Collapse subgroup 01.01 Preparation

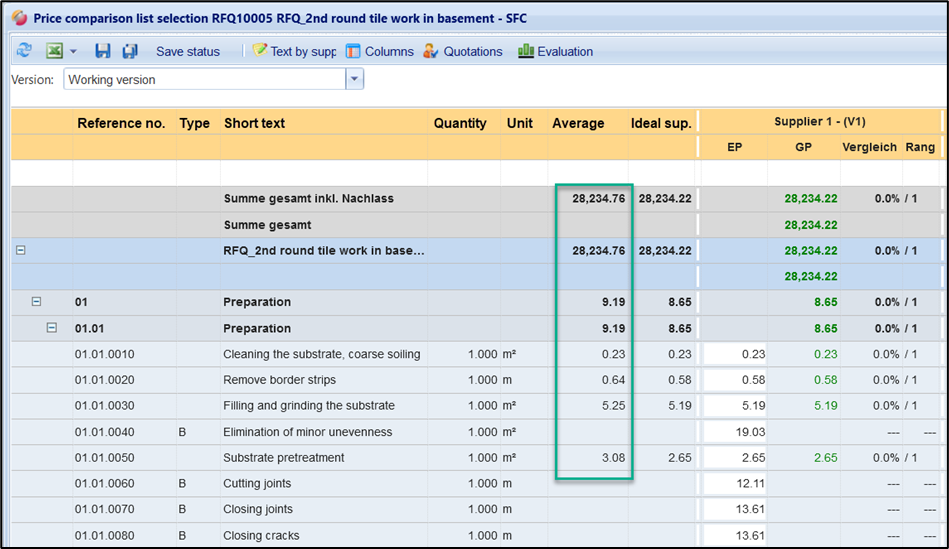tap(52, 328)
